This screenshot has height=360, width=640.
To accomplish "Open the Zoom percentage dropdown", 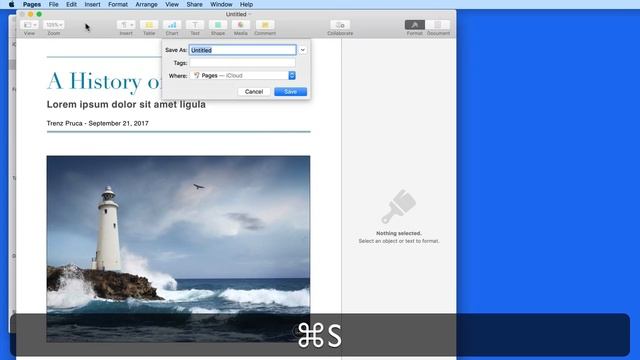I will pos(54,25).
